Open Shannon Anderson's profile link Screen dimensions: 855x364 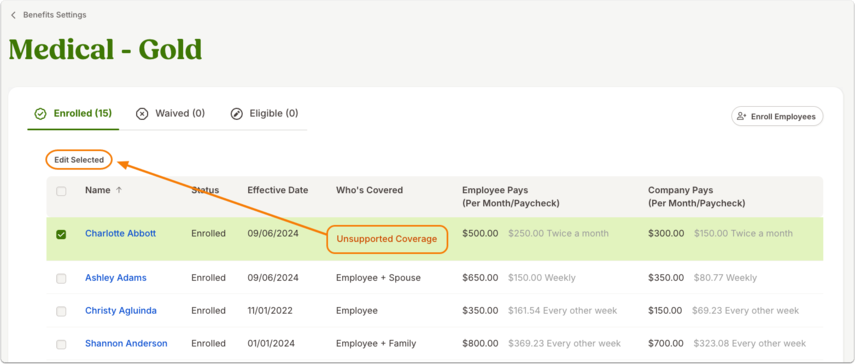(126, 343)
